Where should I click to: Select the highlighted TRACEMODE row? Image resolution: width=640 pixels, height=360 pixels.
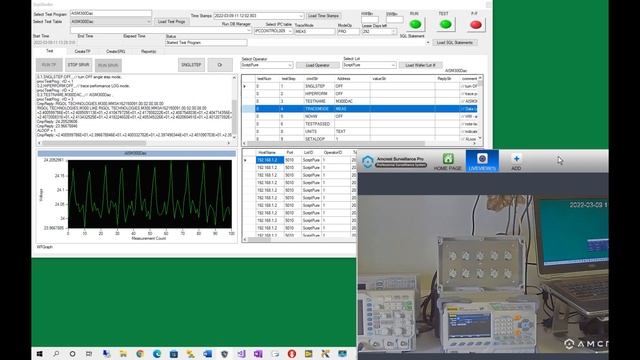point(360,109)
